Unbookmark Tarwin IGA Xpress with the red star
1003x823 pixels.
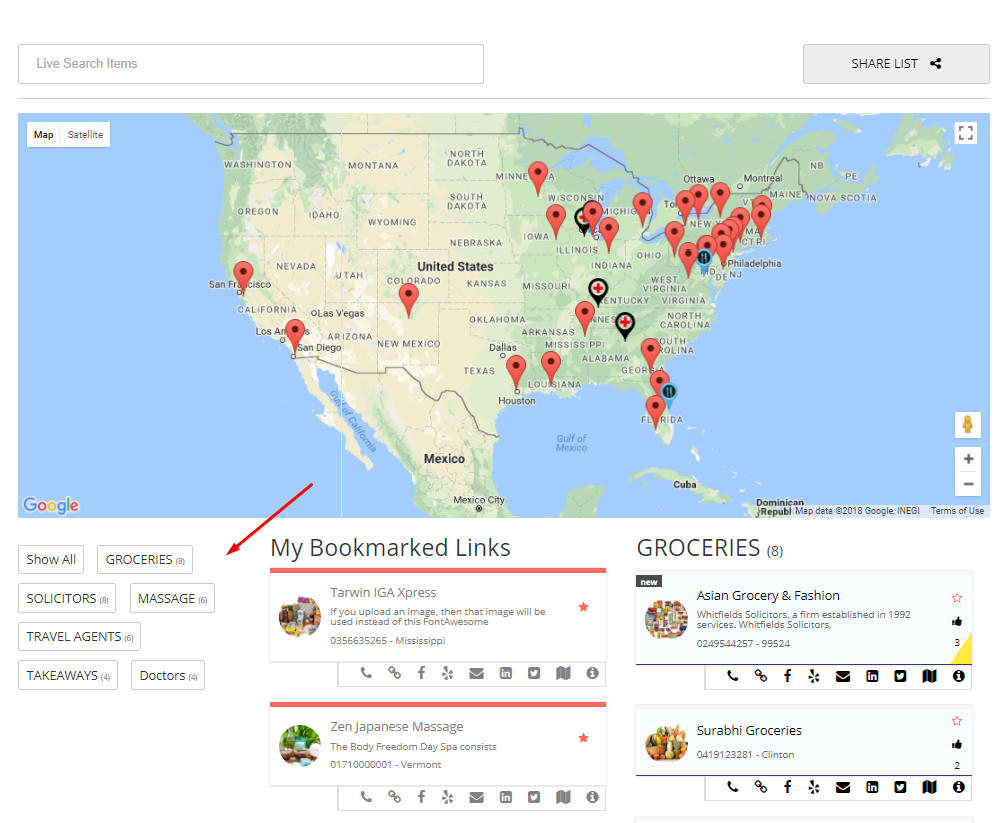click(583, 607)
